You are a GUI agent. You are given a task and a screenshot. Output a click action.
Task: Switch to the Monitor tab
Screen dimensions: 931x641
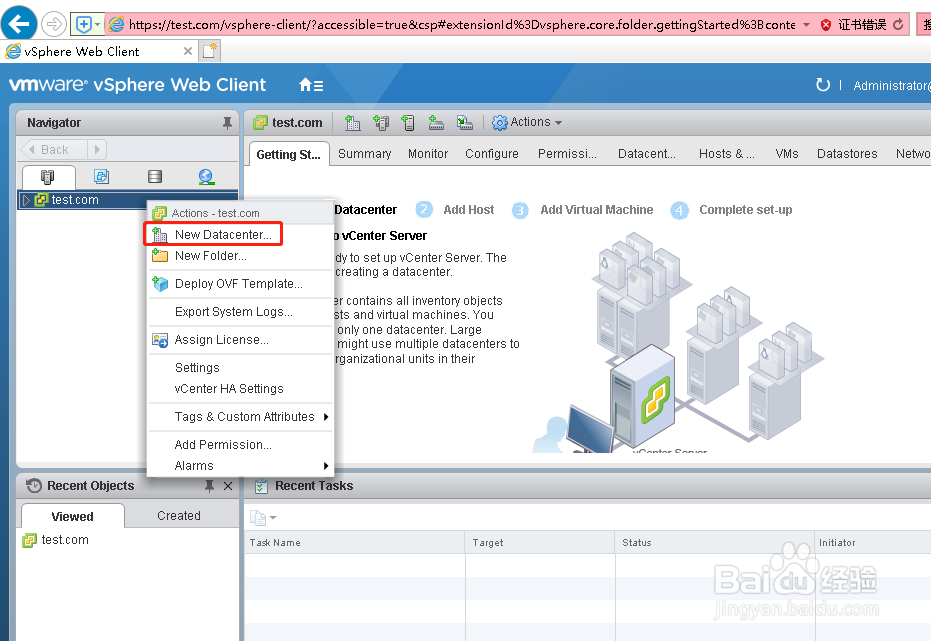point(428,154)
